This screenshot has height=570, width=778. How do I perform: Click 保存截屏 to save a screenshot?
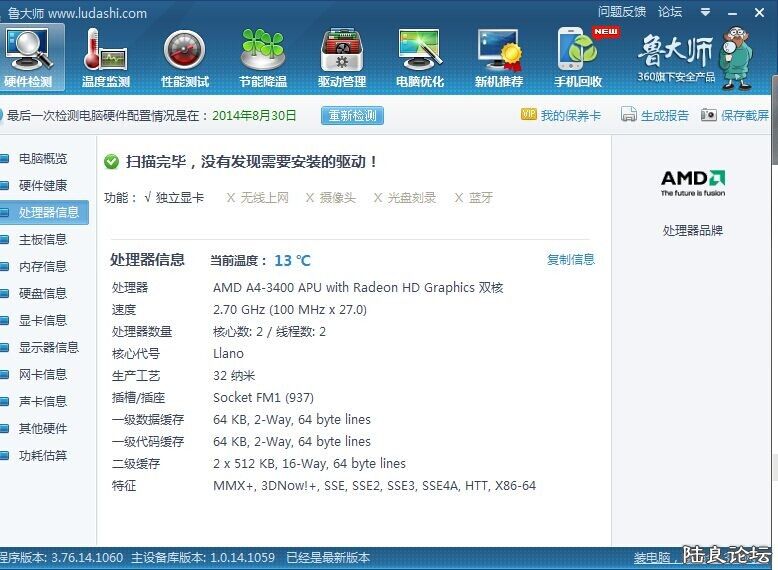click(736, 115)
